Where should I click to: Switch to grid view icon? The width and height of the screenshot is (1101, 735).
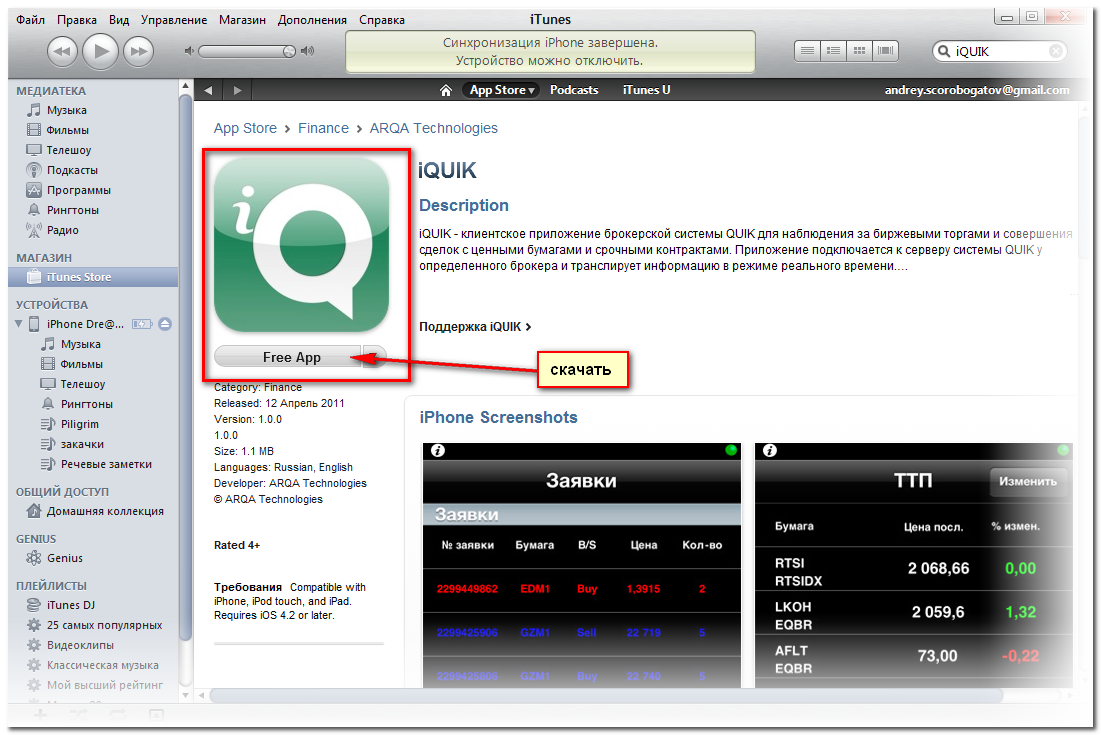click(859, 51)
